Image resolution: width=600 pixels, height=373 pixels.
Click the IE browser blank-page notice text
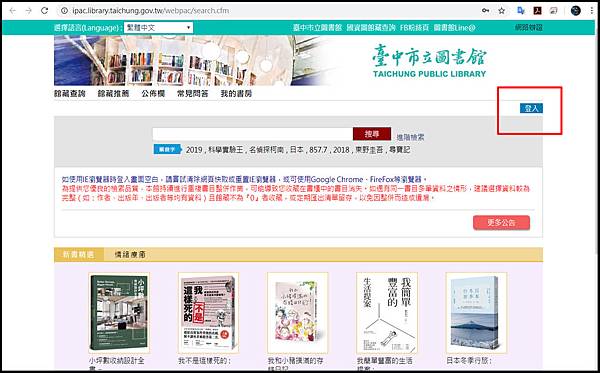pos(244,179)
